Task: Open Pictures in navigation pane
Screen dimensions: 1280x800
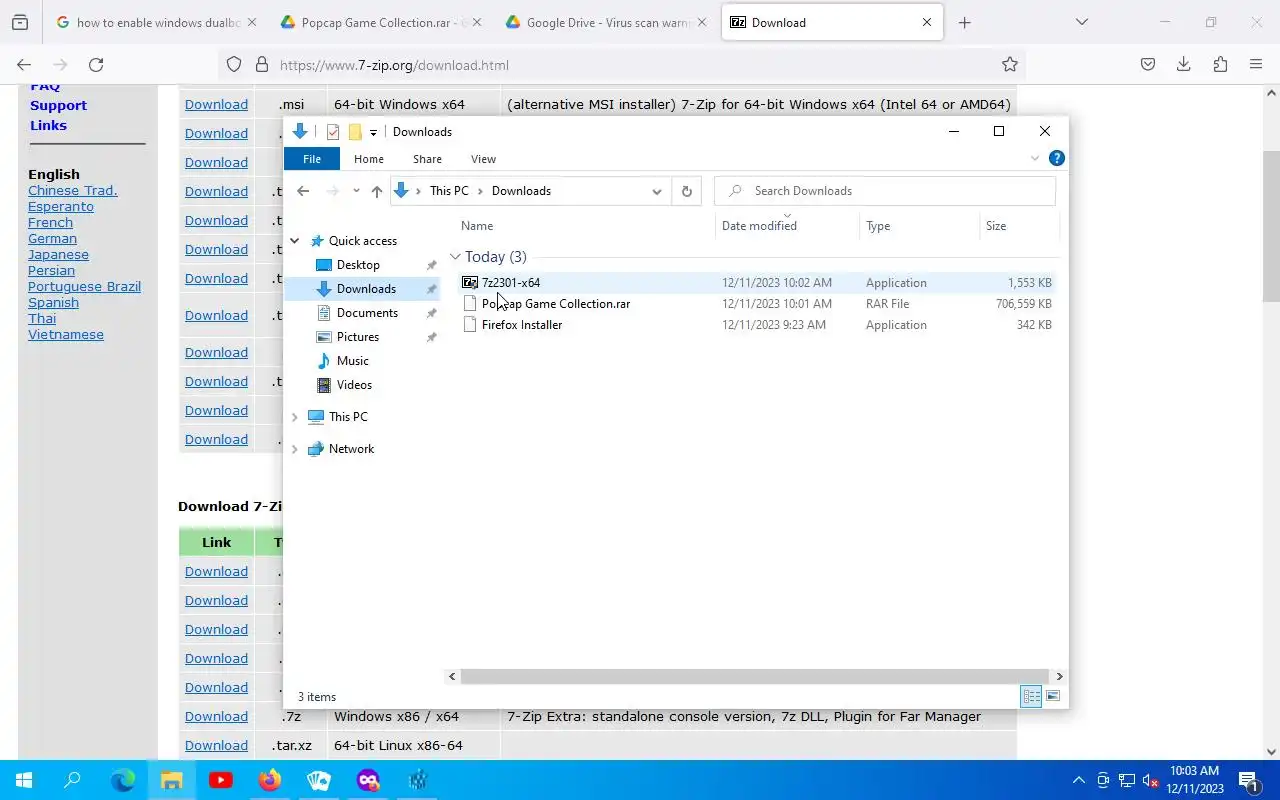Action: click(358, 337)
